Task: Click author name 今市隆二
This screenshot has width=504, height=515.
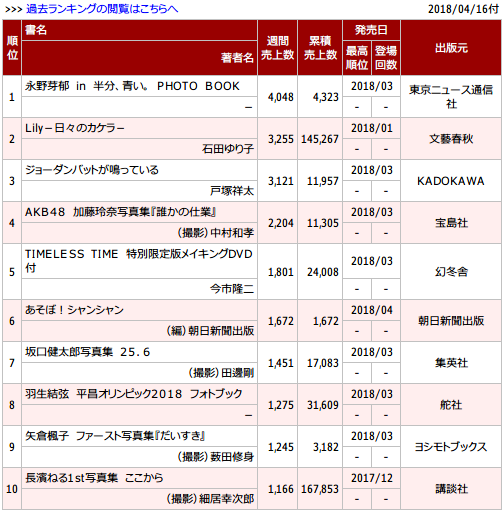Action: click(x=232, y=289)
